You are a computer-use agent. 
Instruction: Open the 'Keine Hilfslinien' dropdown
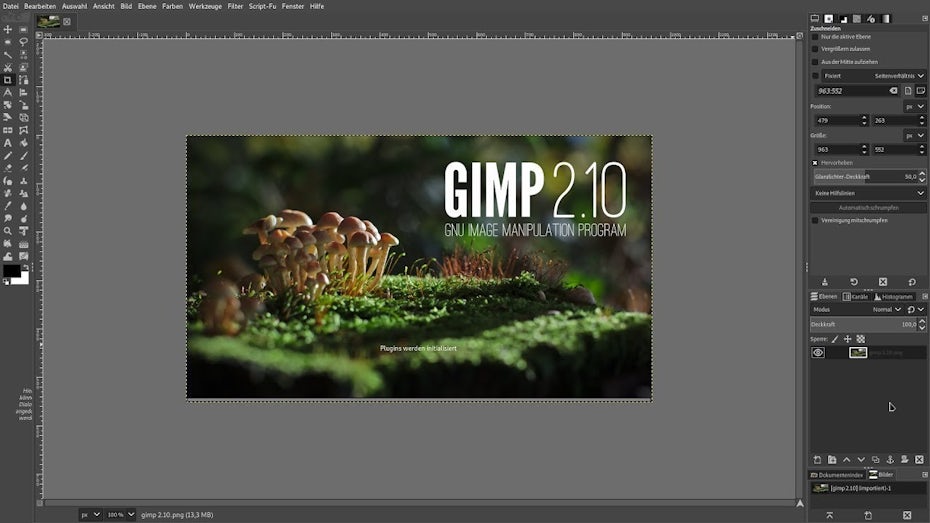[x=869, y=193]
